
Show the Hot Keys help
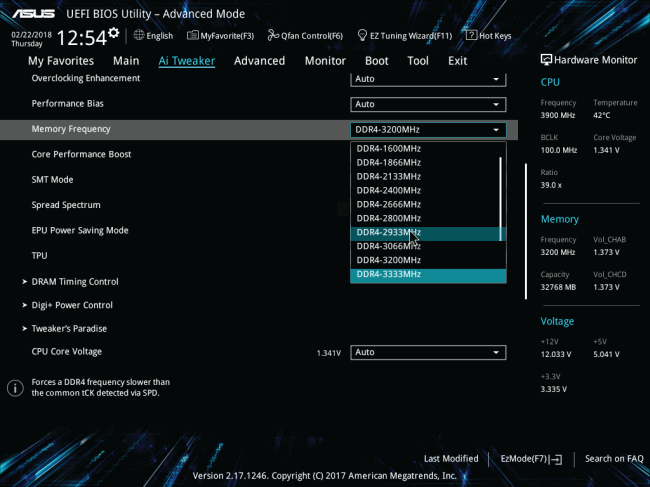(x=489, y=36)
